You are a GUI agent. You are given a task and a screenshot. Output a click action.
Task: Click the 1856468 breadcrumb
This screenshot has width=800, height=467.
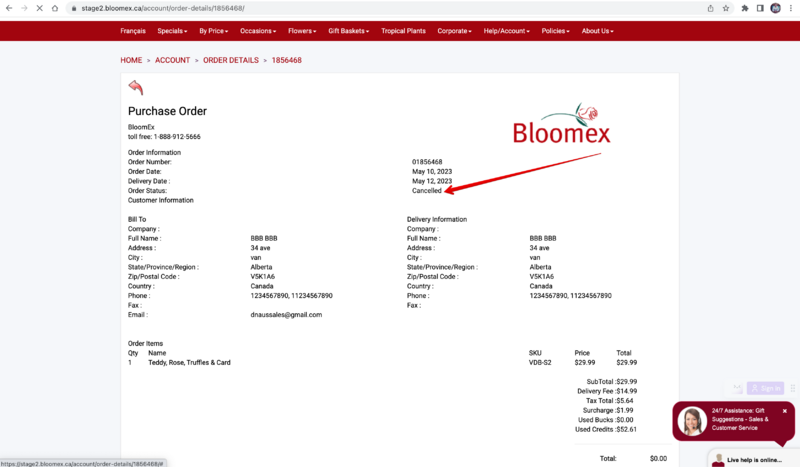click(287, 60)
